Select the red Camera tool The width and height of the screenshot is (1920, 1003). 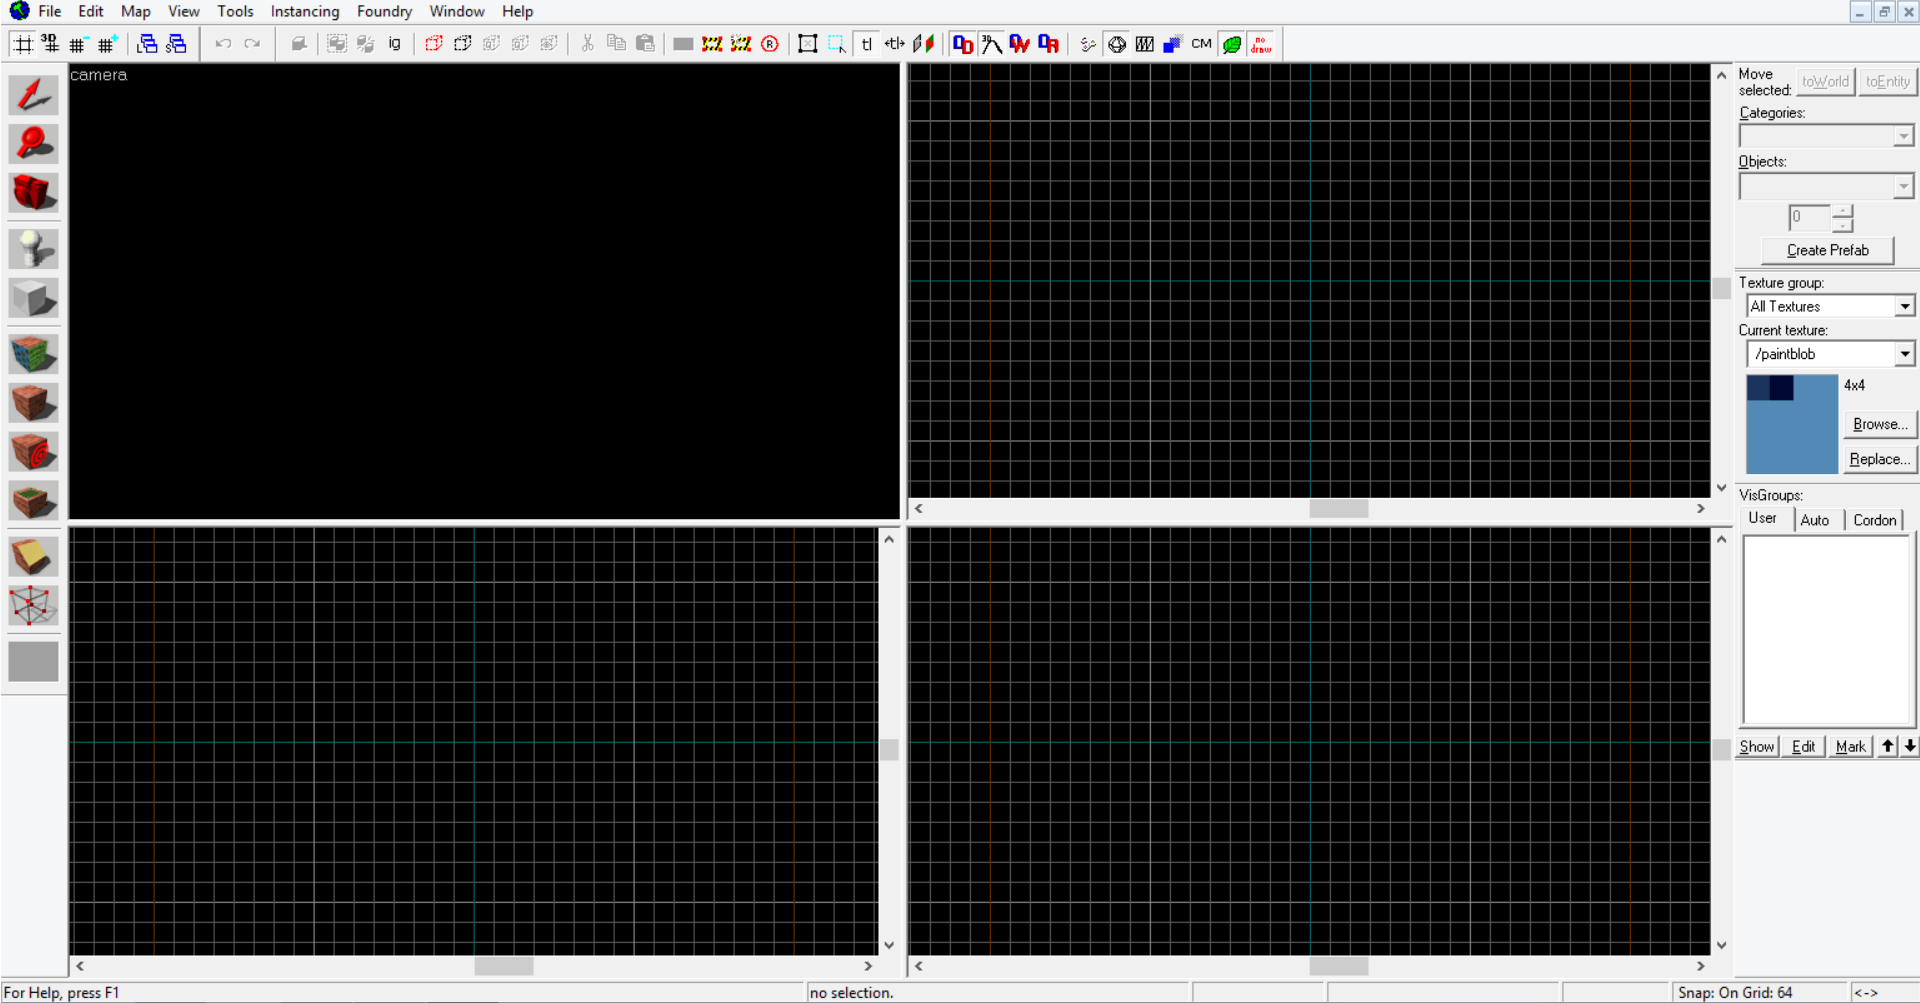pos(33,192)
